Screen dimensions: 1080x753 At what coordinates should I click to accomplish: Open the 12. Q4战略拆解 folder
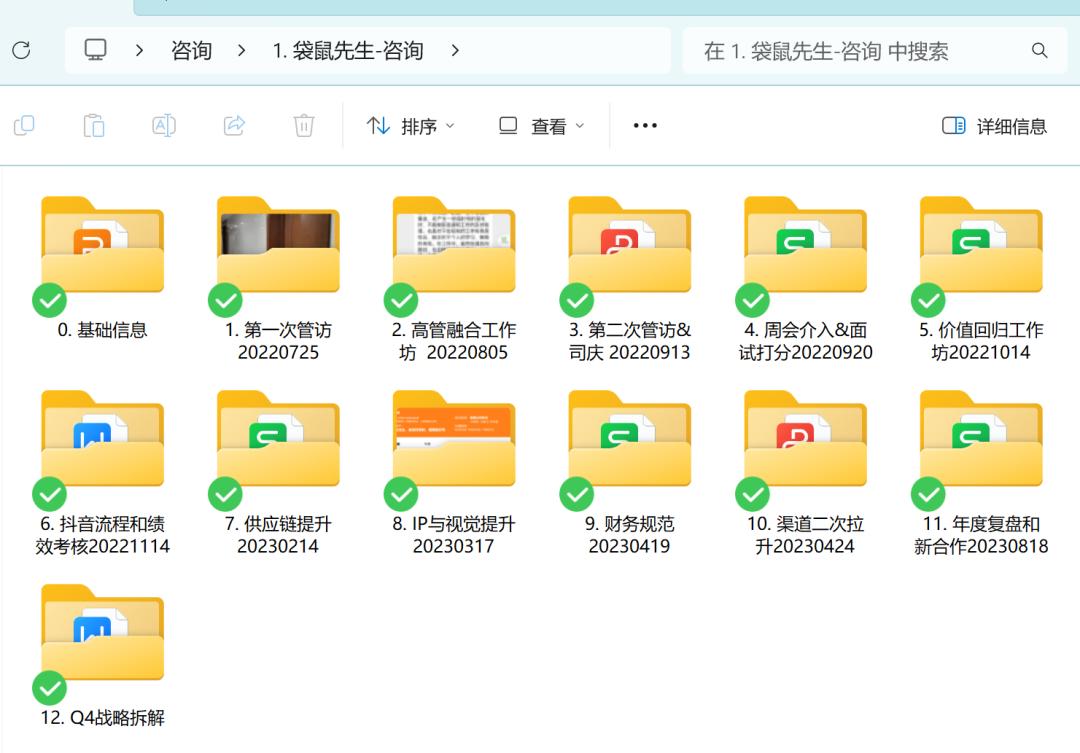point(102,630)
